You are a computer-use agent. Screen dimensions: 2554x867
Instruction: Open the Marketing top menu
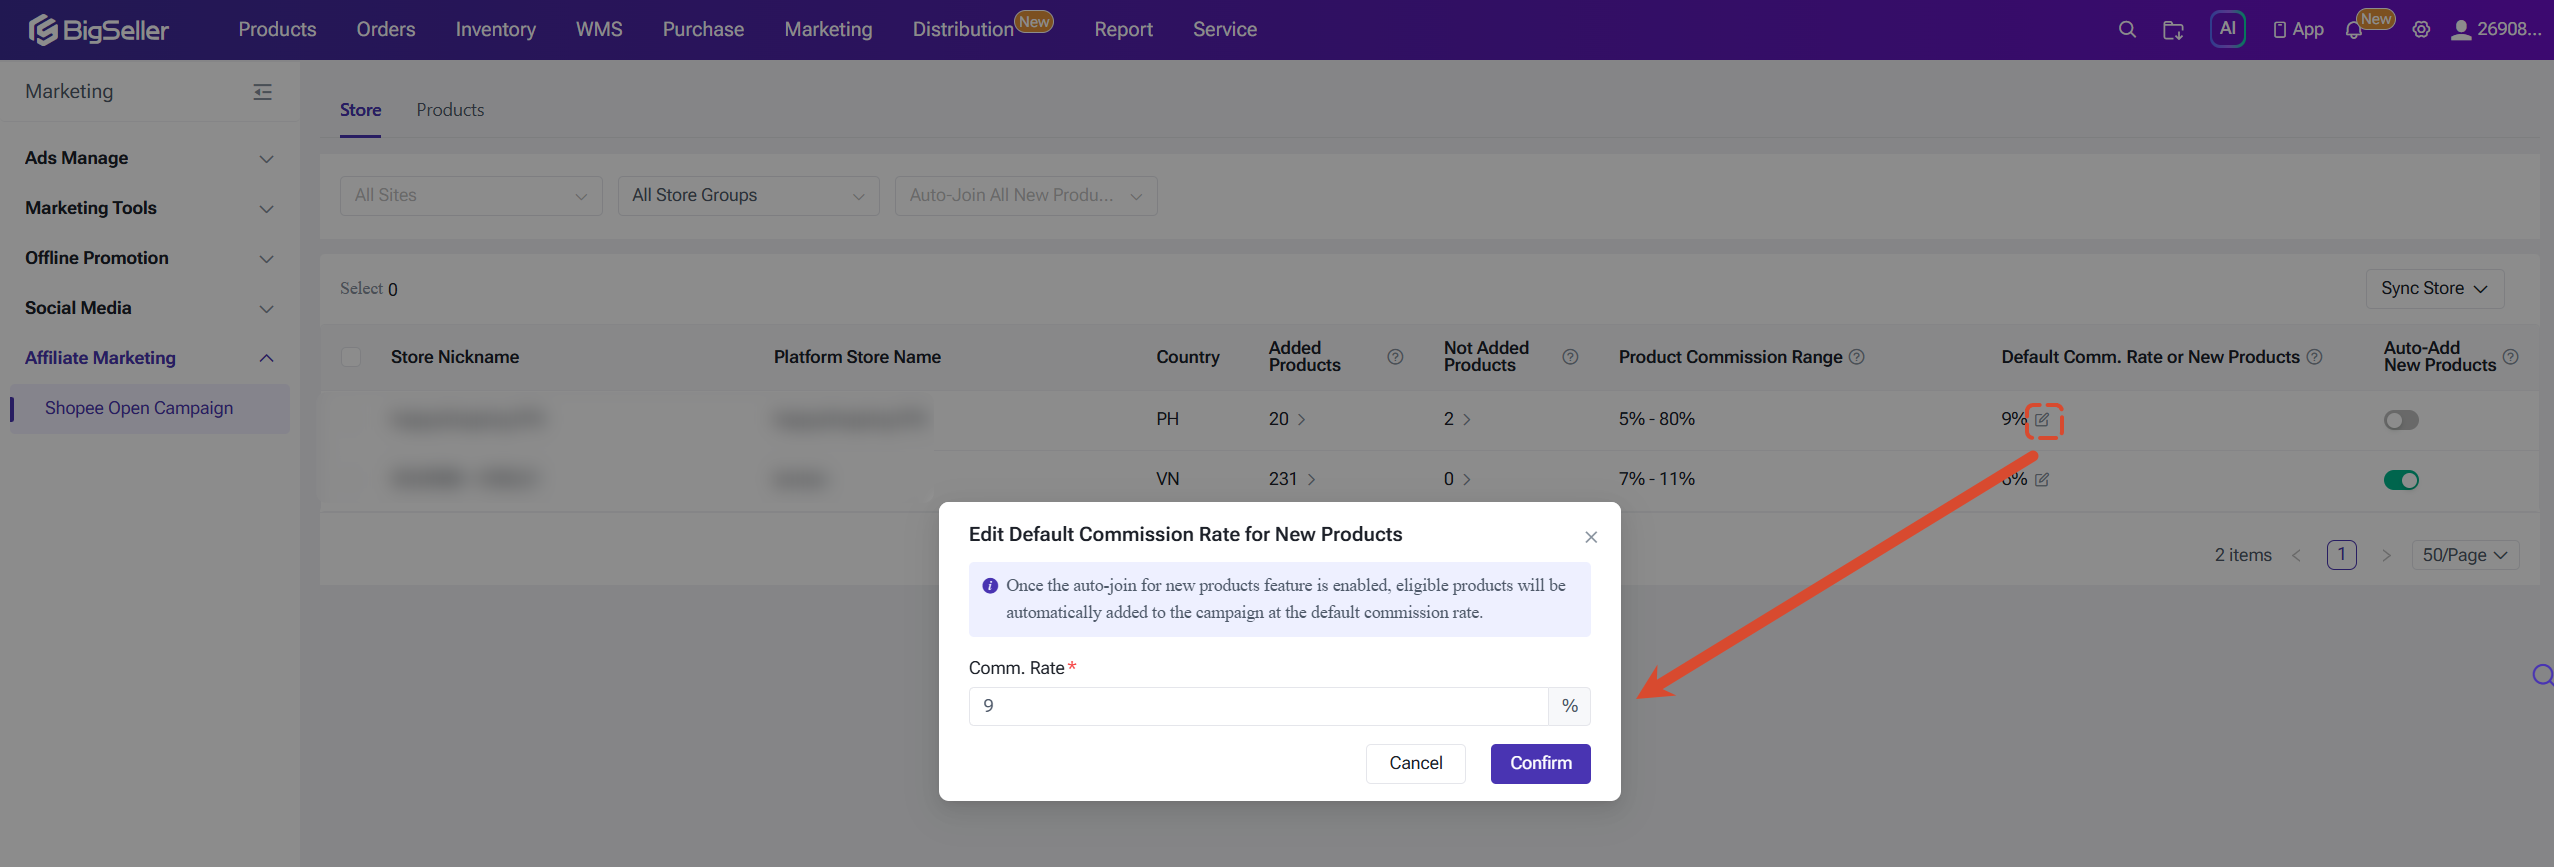point(828,30)
